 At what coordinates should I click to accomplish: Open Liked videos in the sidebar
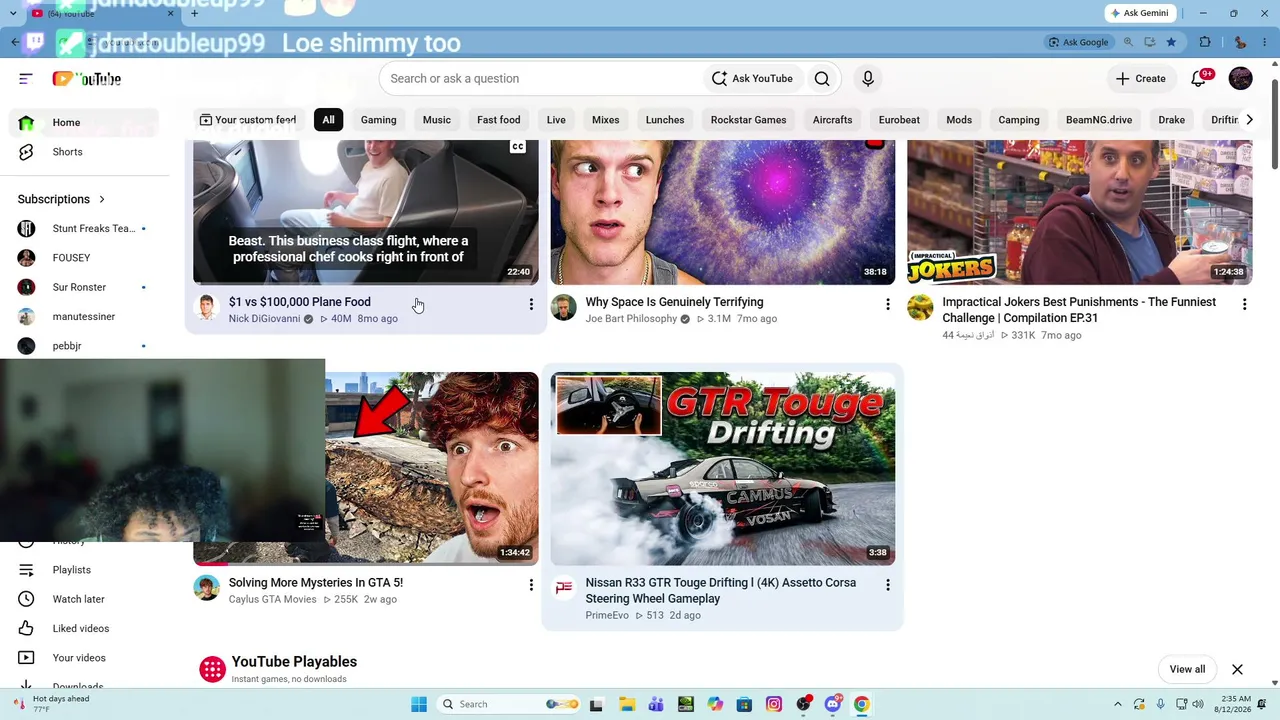[85, 629]
